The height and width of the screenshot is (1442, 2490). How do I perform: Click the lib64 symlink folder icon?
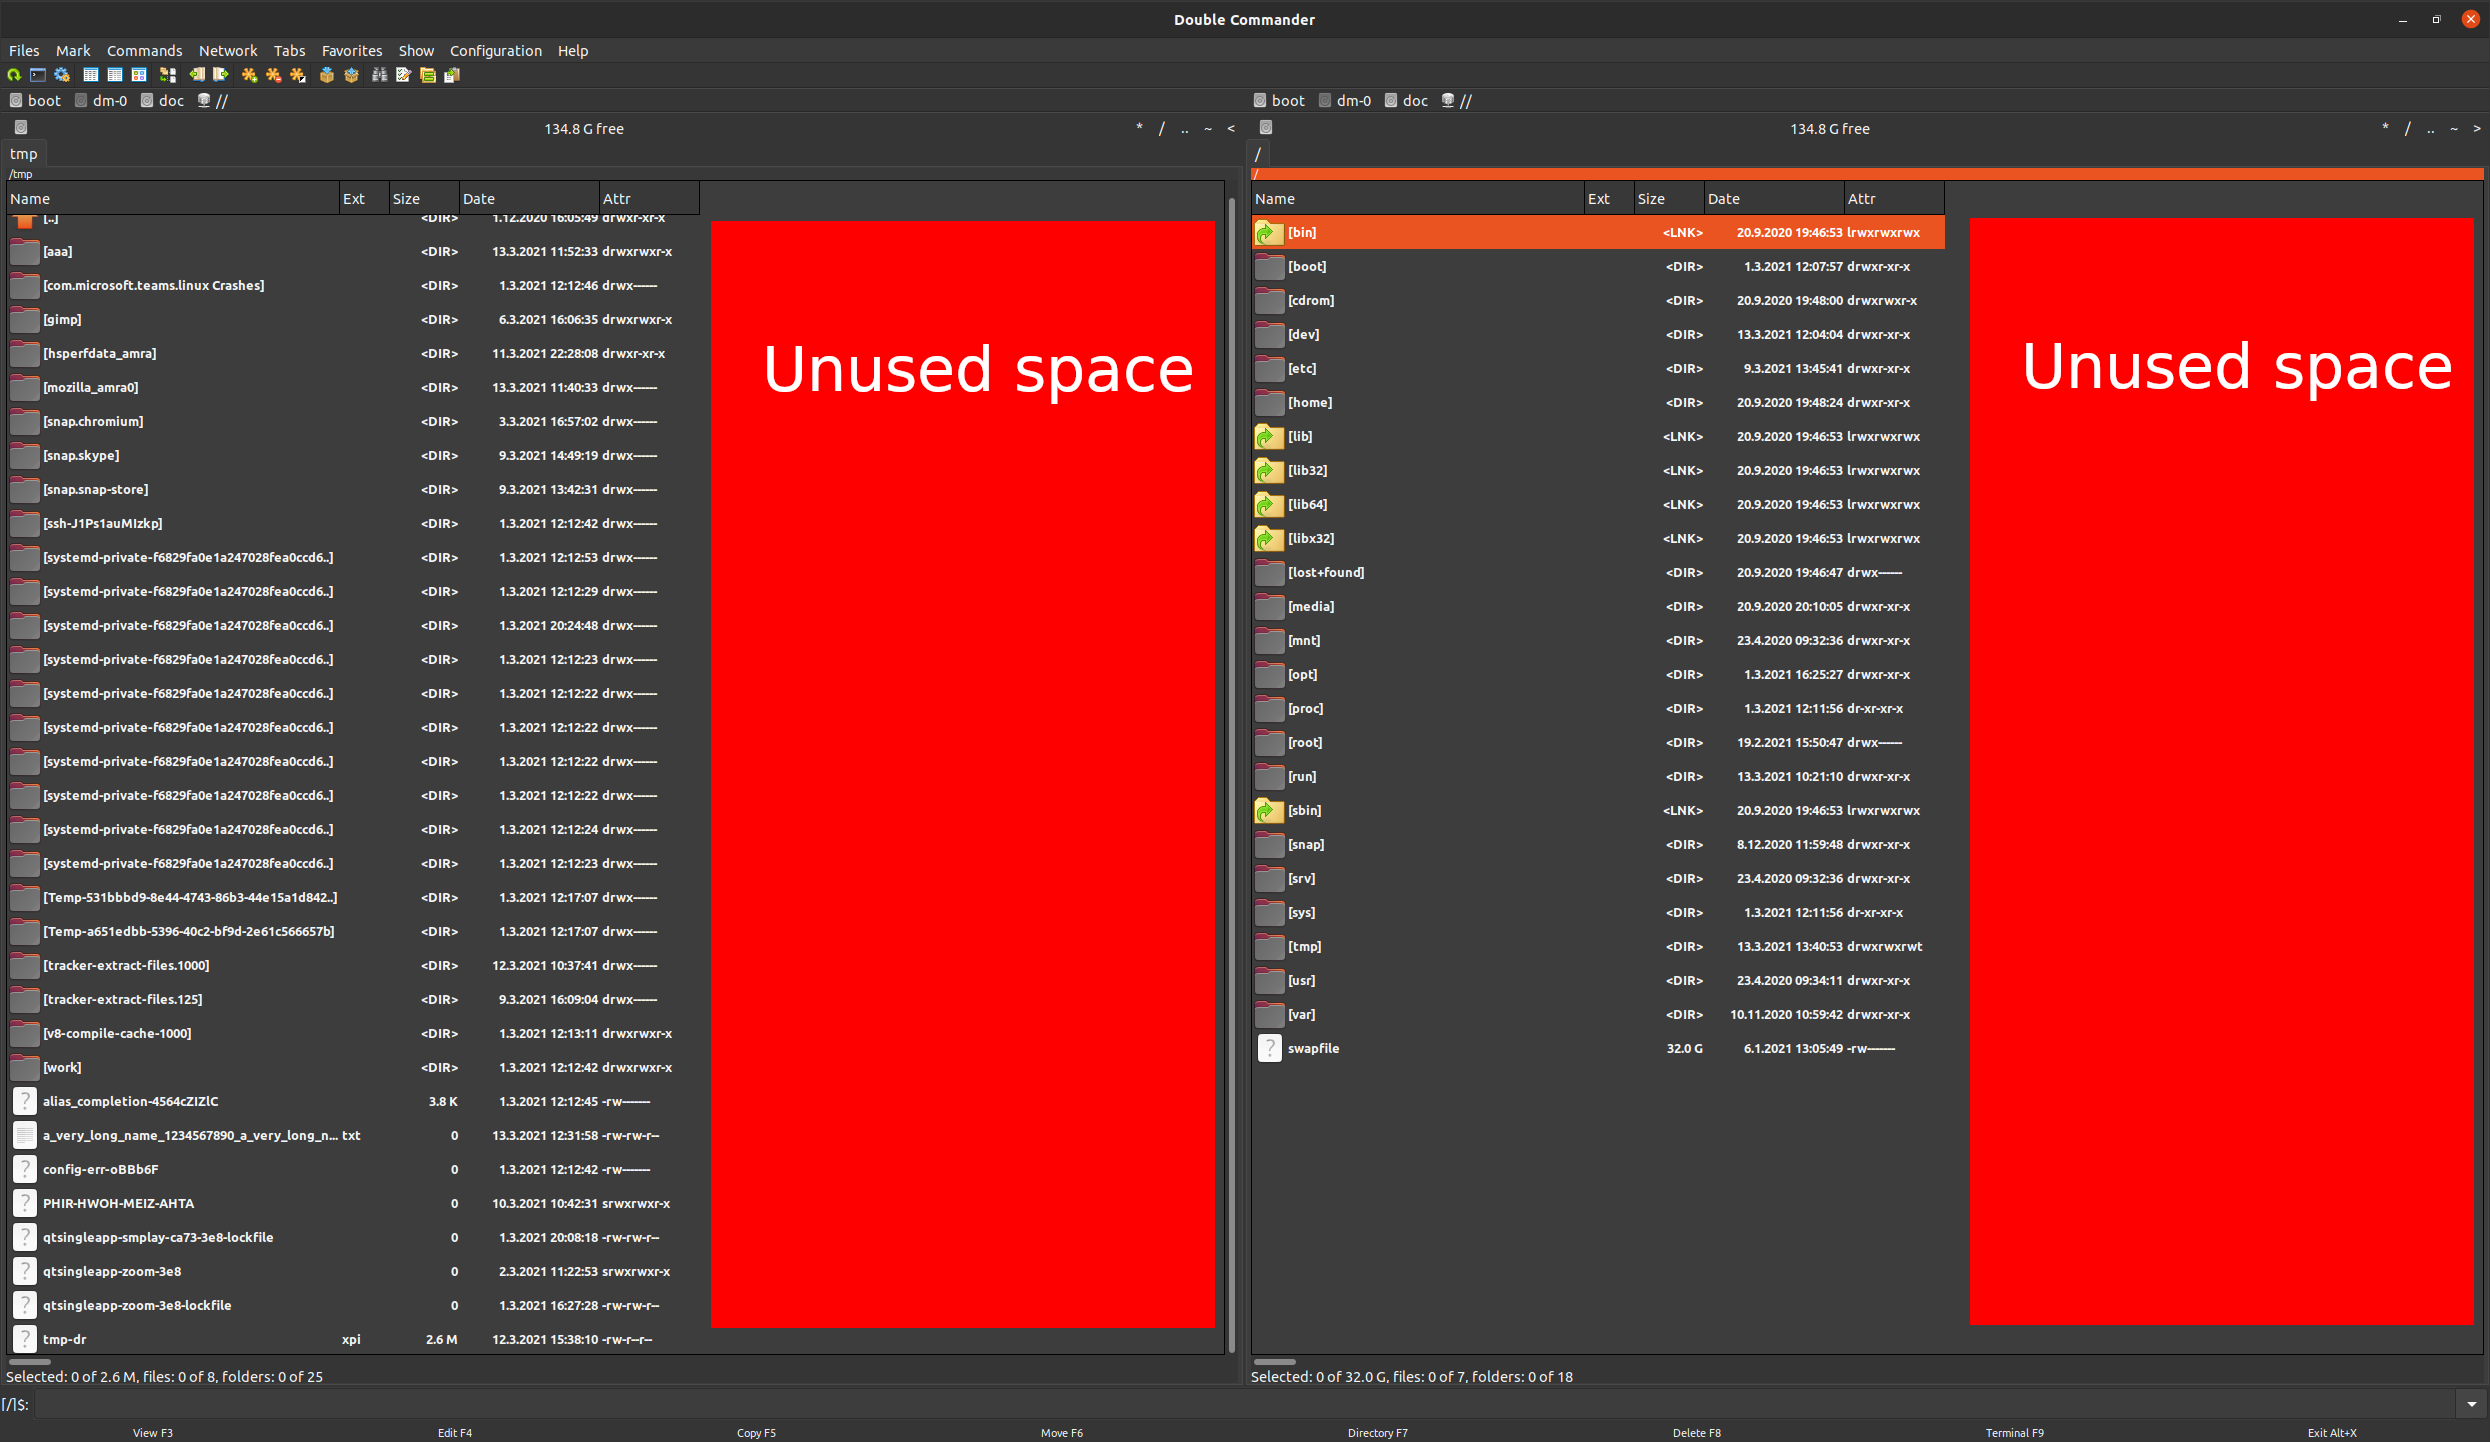coord(1269,504)
